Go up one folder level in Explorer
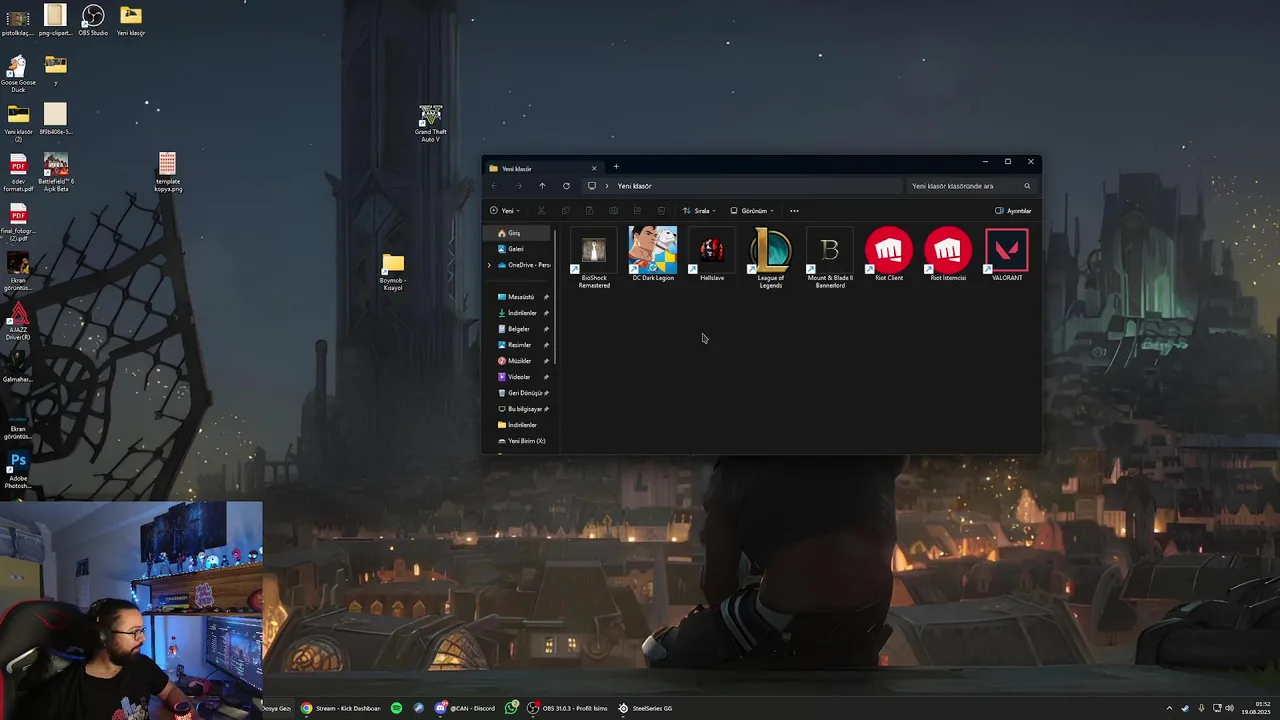1280x720 pixels. [542, 186]
